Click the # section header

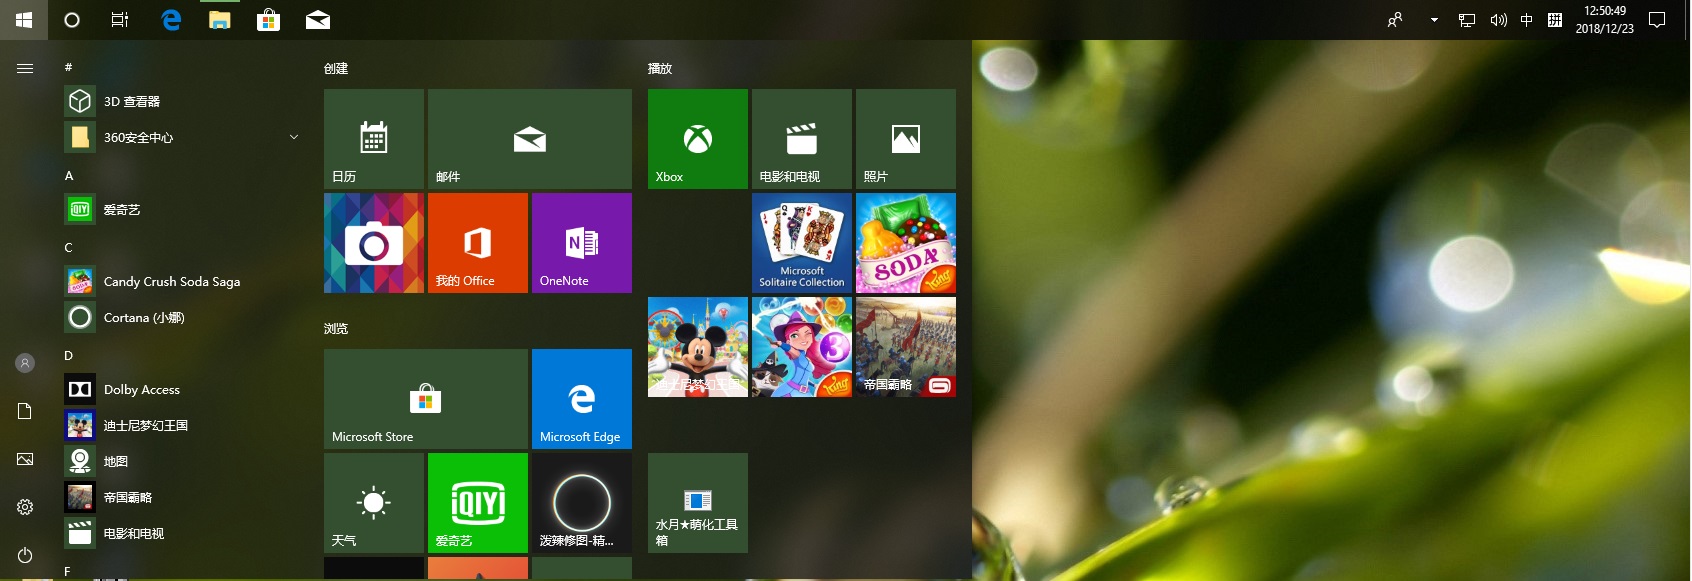point(68,67)
